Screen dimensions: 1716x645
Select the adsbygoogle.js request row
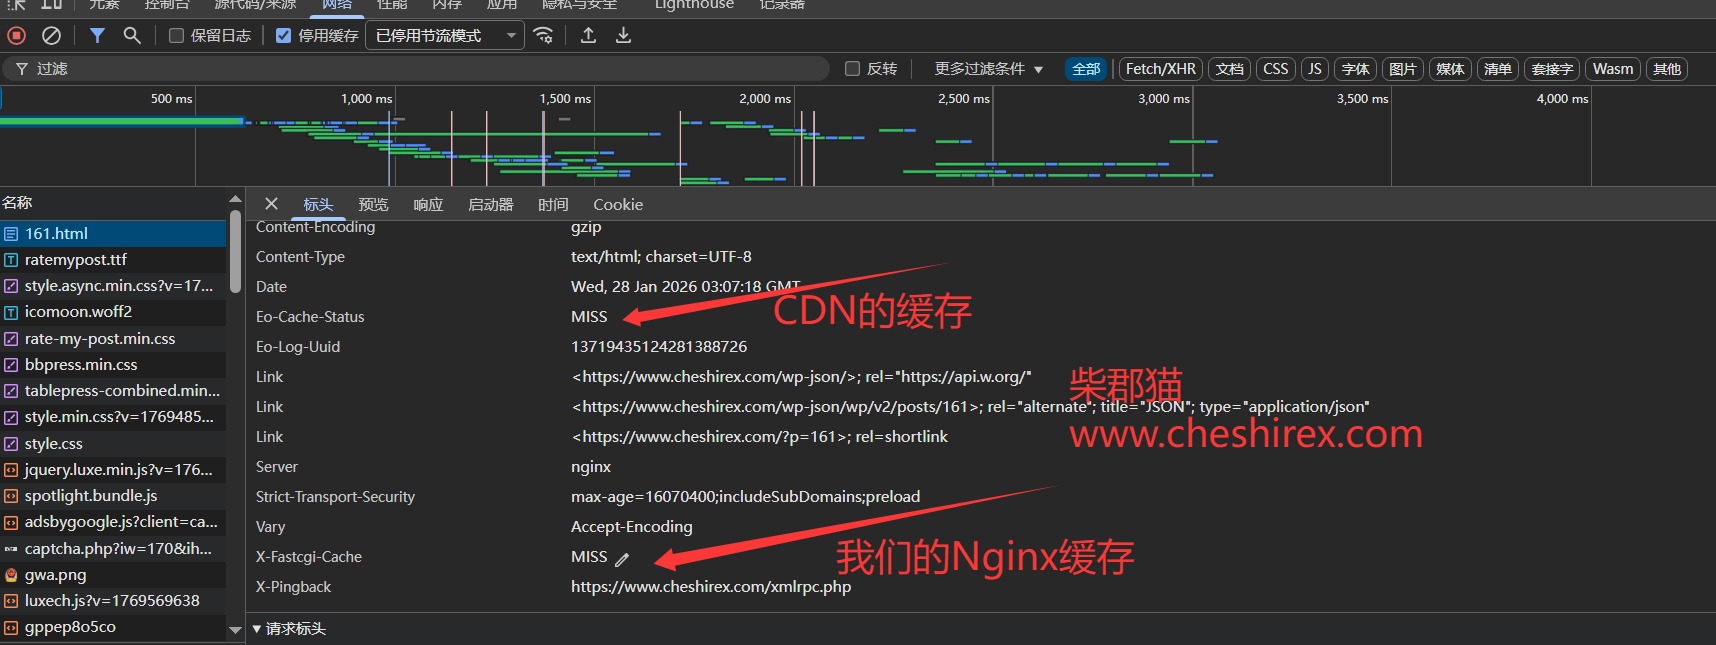[113, 522]
